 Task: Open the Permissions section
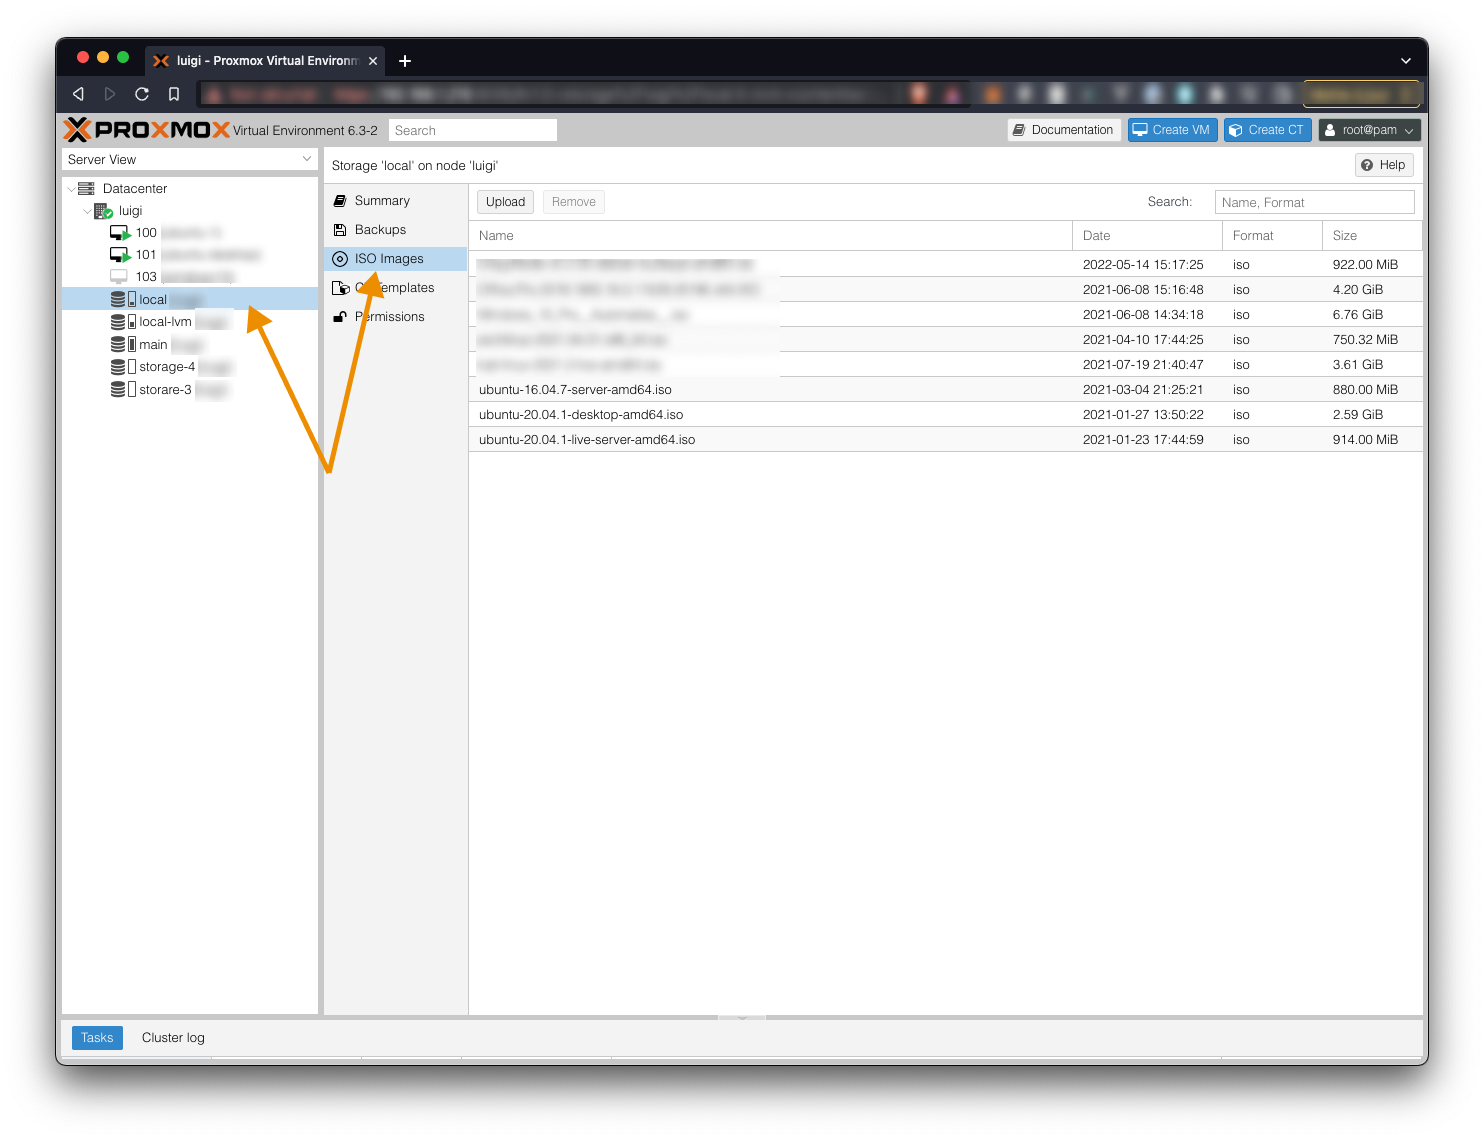tap(395, 317)
